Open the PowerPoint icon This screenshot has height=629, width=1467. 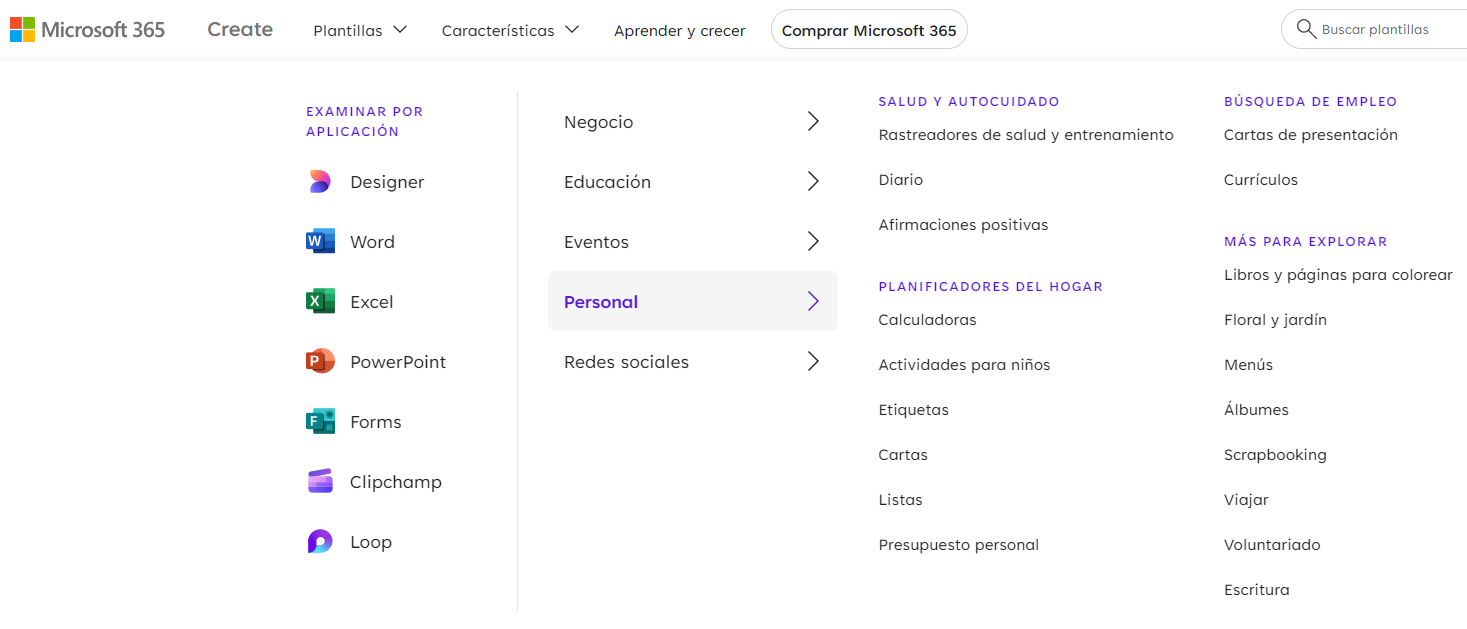coord(320,362)
